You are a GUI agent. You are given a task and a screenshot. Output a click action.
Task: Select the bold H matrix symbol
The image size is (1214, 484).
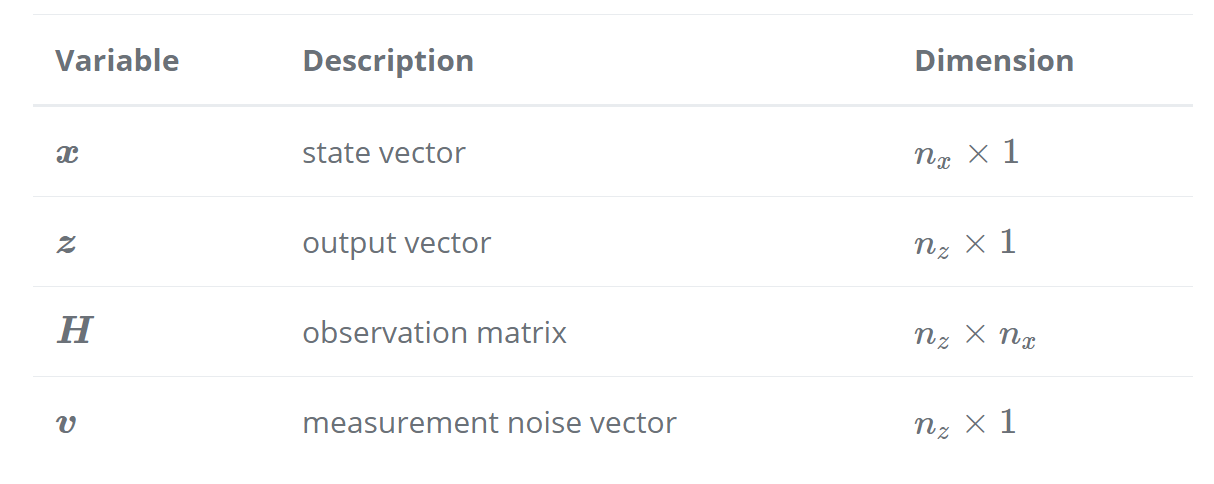click(x=74, y=333)
